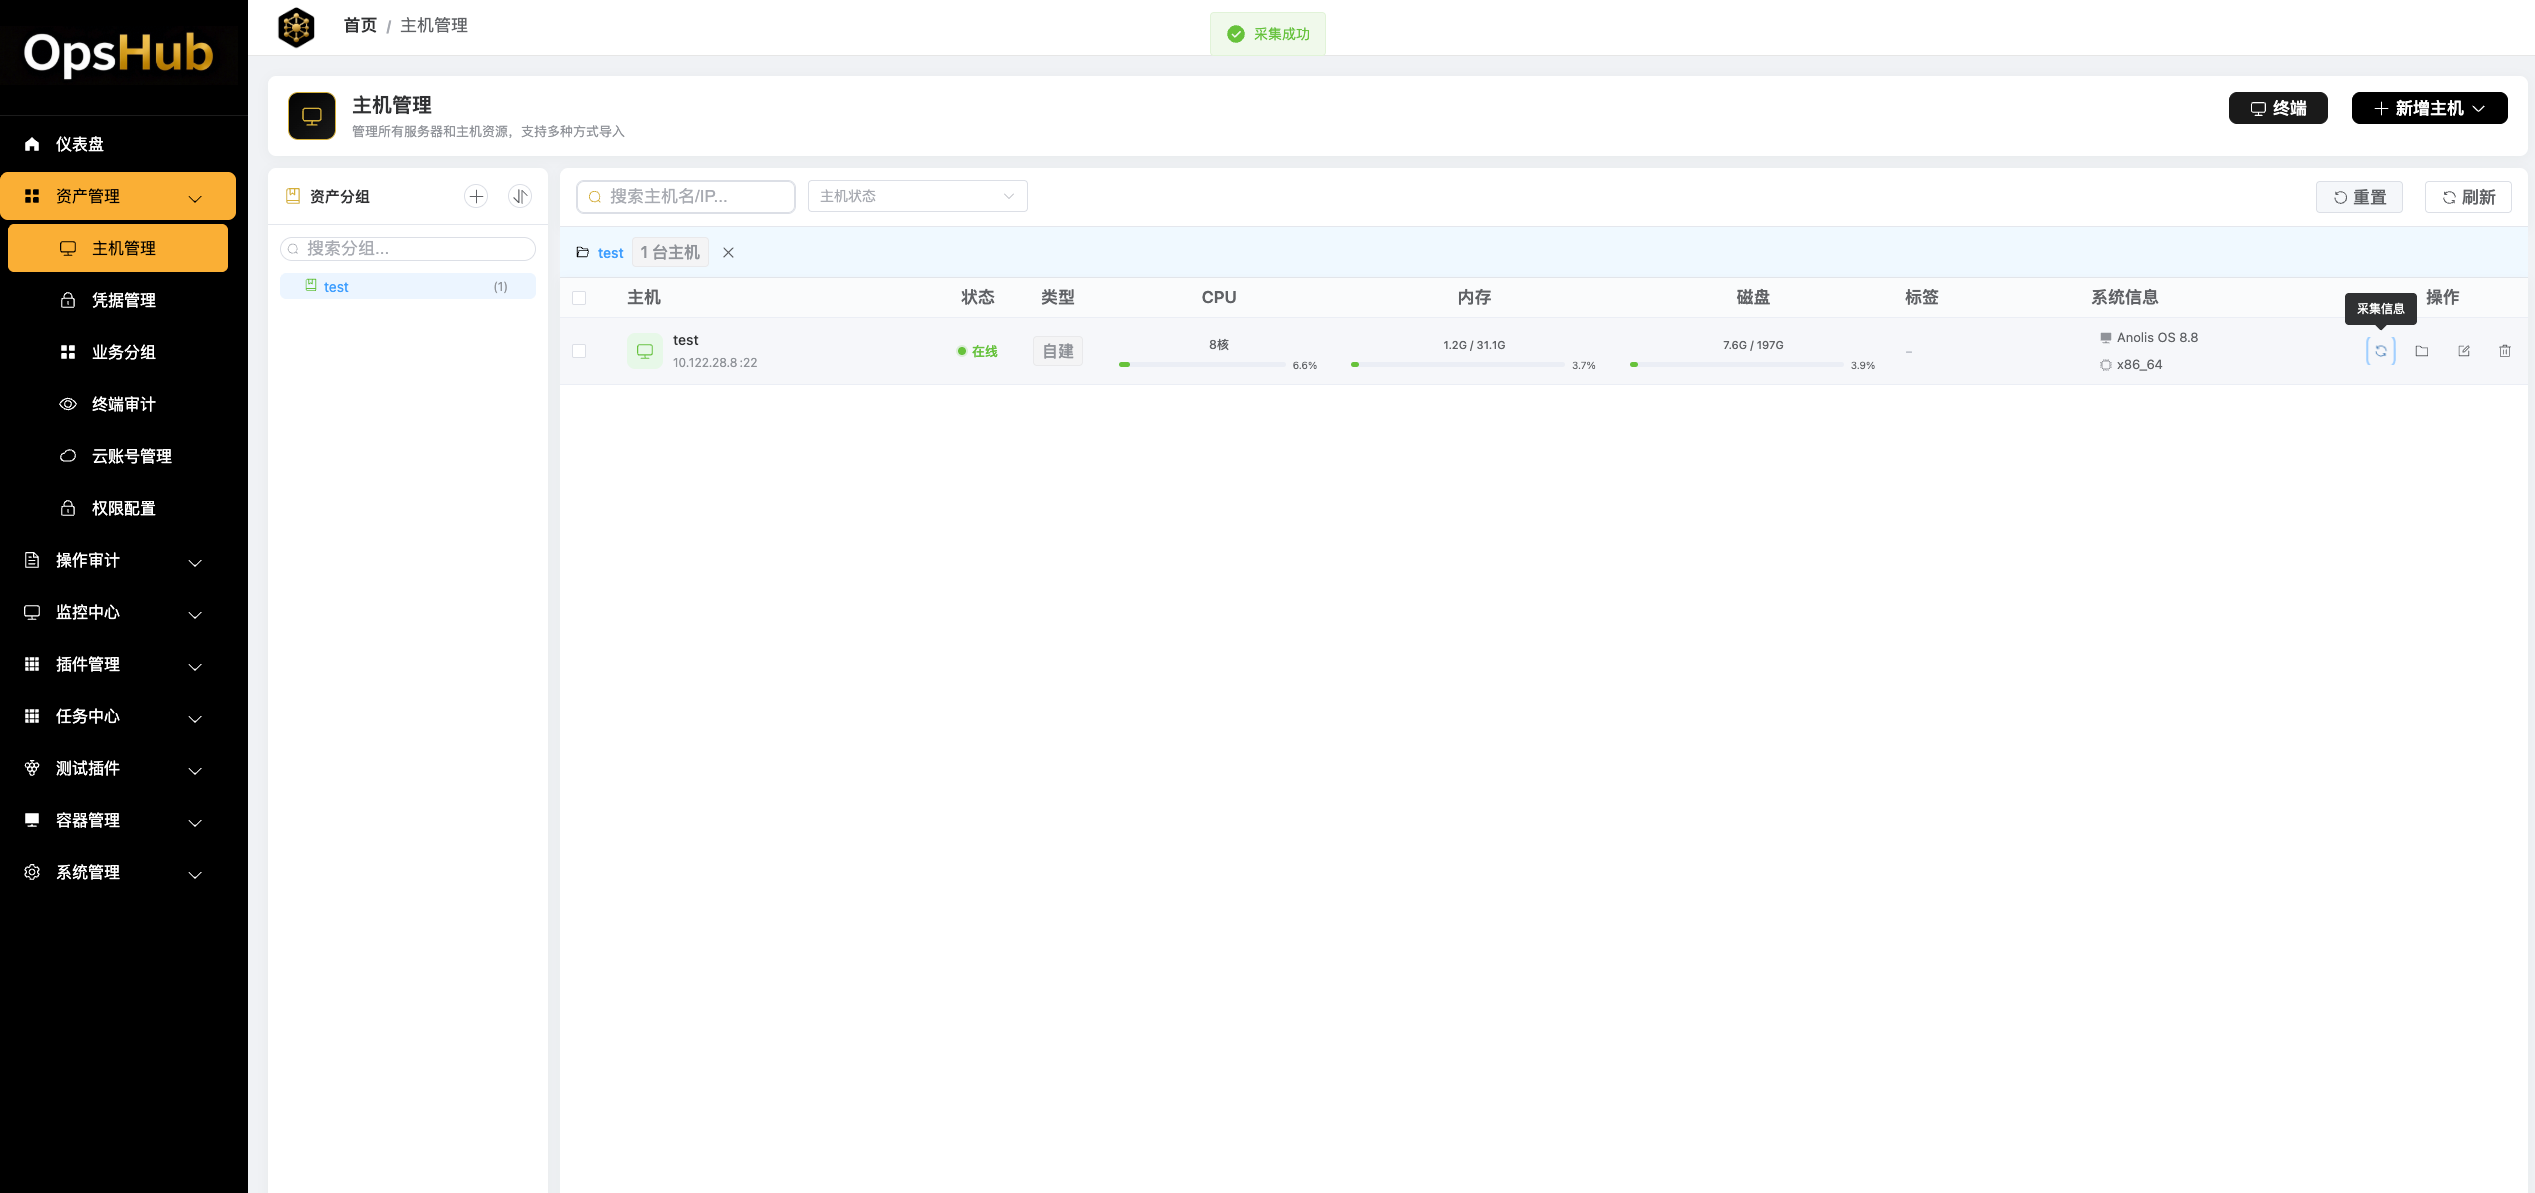Check the test host row checkbox

[579, 351]
